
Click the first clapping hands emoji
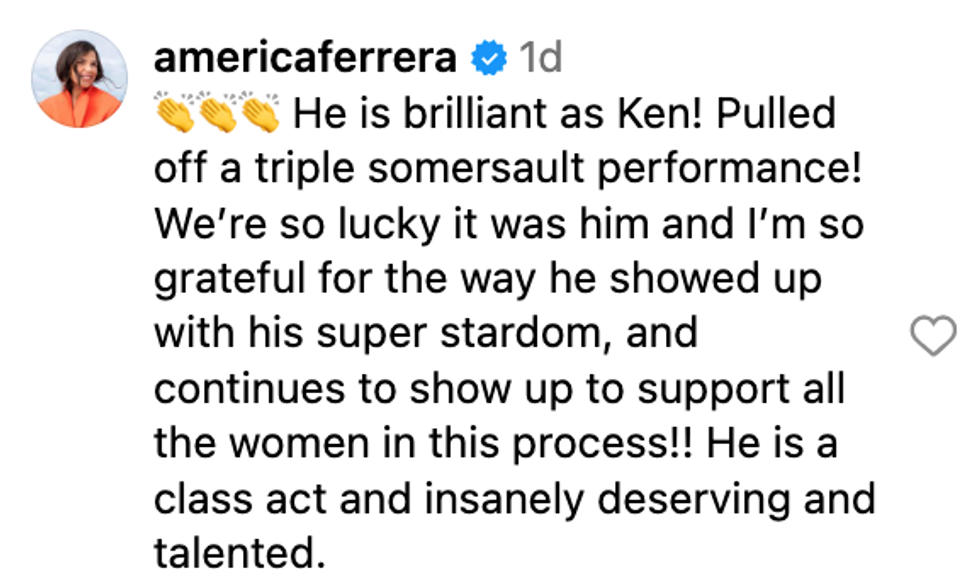click(x=175, y=115)
